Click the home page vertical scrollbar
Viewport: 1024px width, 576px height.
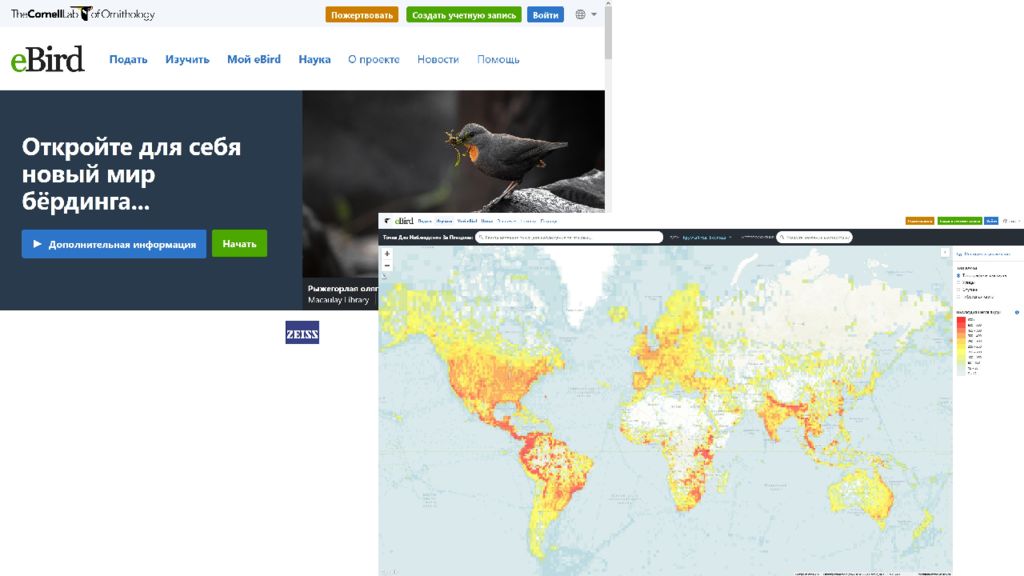[608, 31]
